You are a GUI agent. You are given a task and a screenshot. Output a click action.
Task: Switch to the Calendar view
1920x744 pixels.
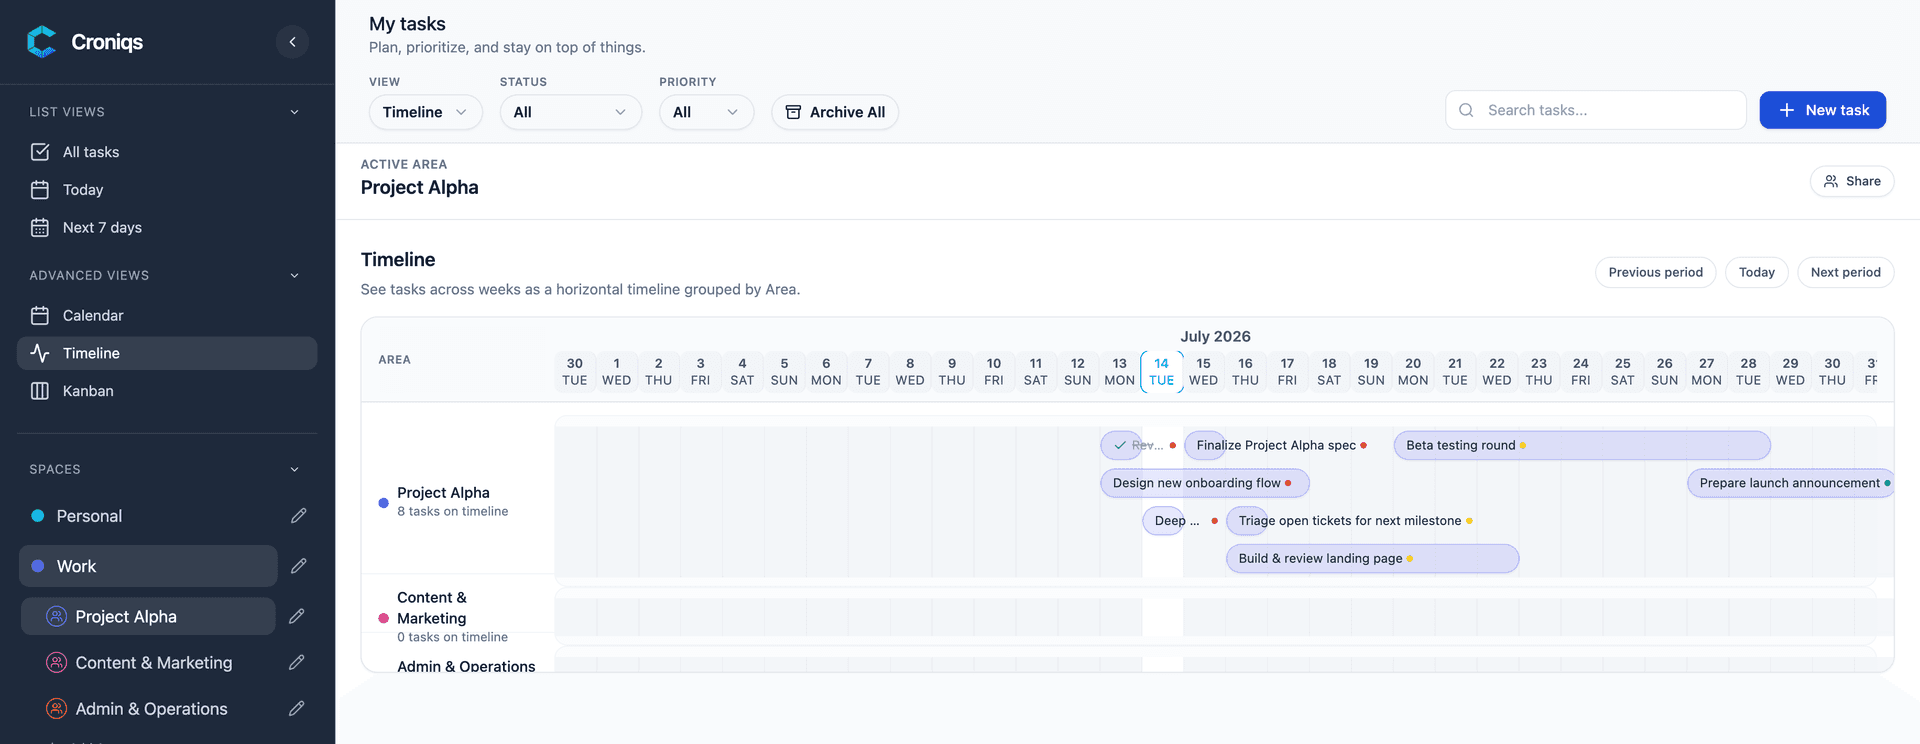click(x=167, y=316)
